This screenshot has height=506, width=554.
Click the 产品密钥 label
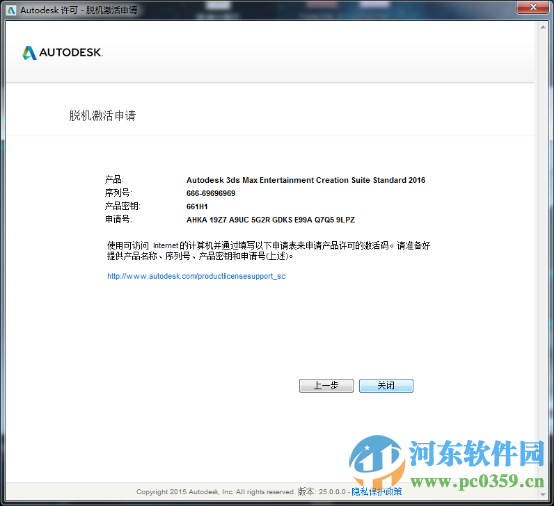point(122,206)
